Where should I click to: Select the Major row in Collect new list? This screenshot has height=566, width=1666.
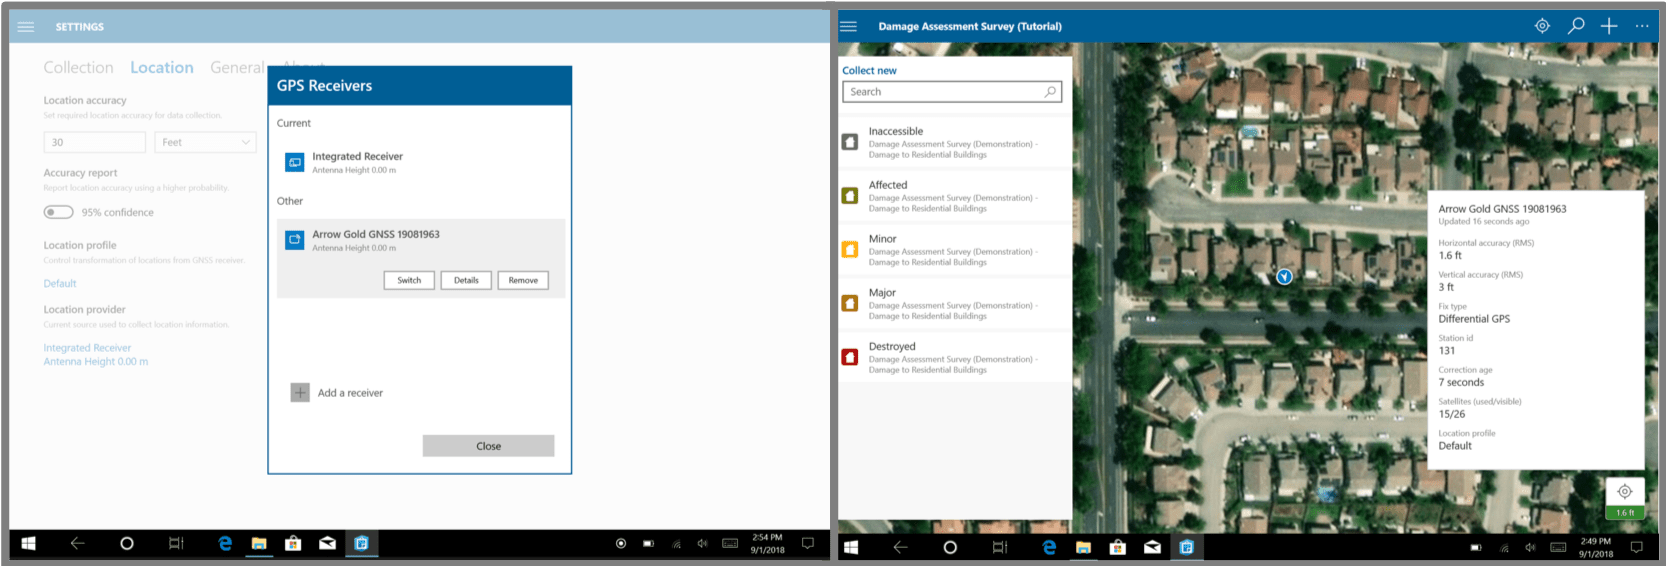pos(955,303)
